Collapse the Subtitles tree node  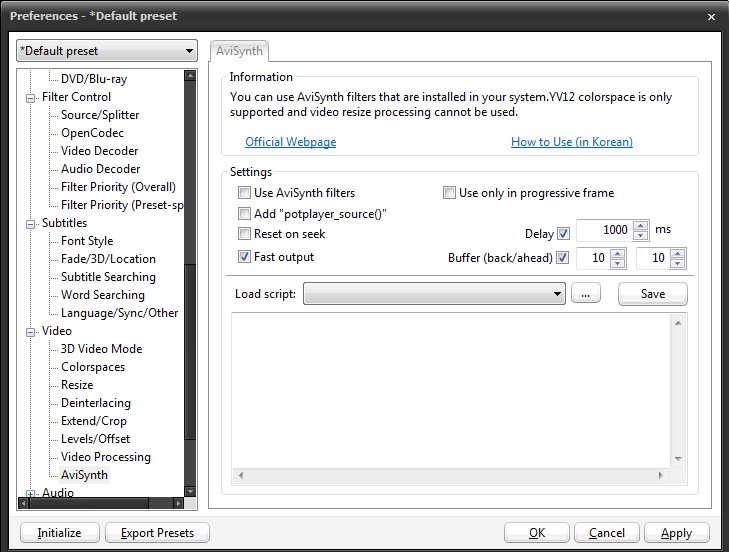point(31,224)
